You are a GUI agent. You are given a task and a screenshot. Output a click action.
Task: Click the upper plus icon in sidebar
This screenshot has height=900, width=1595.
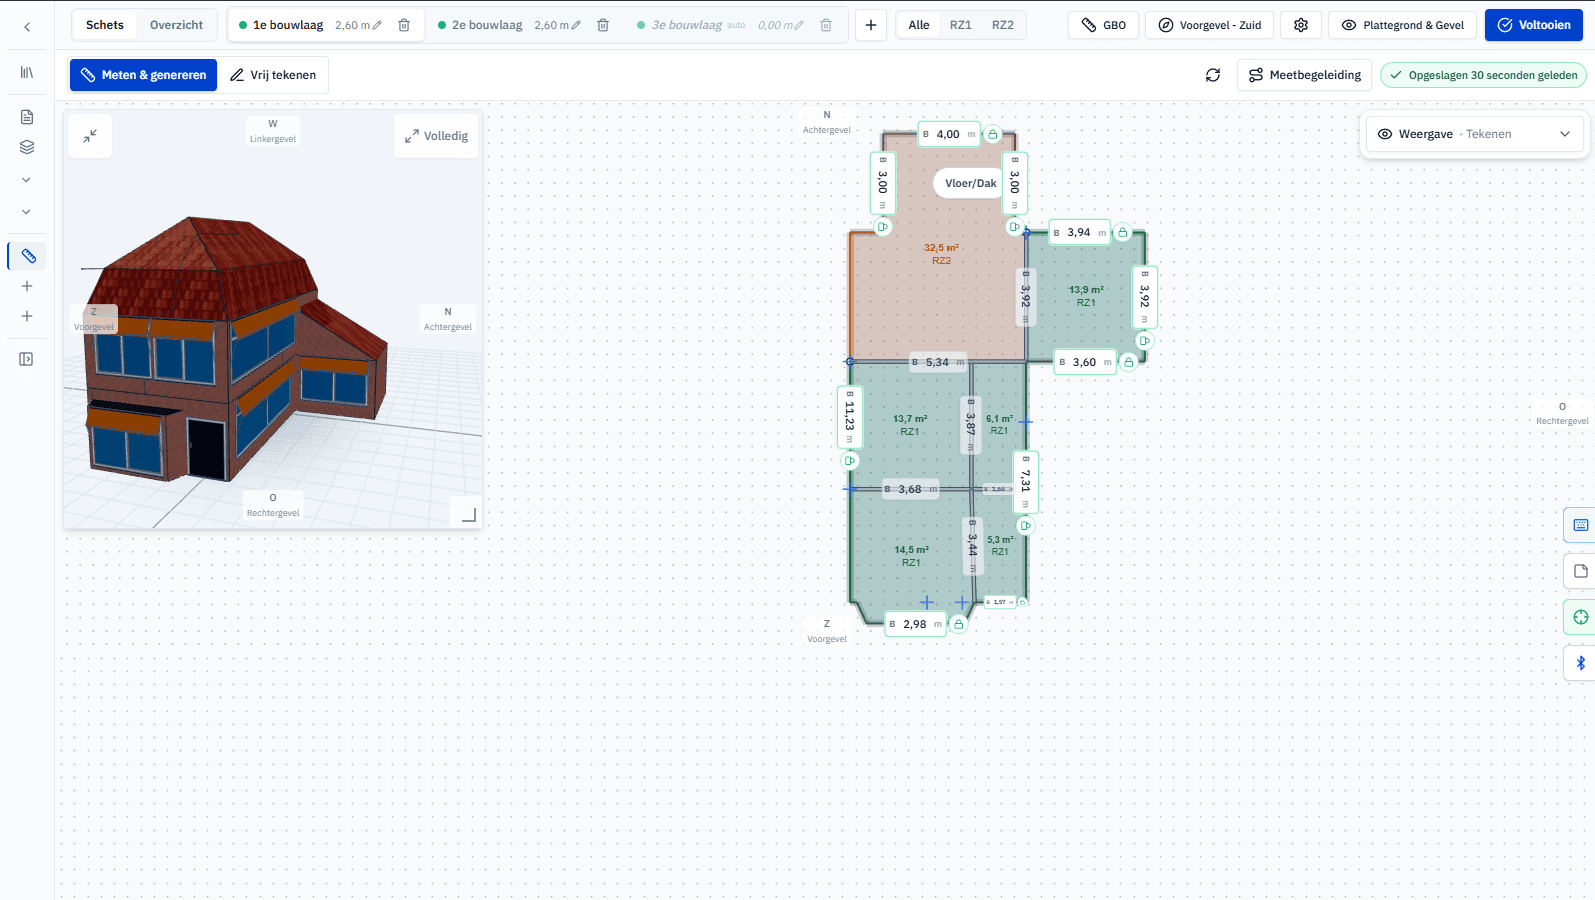[27, 286]
